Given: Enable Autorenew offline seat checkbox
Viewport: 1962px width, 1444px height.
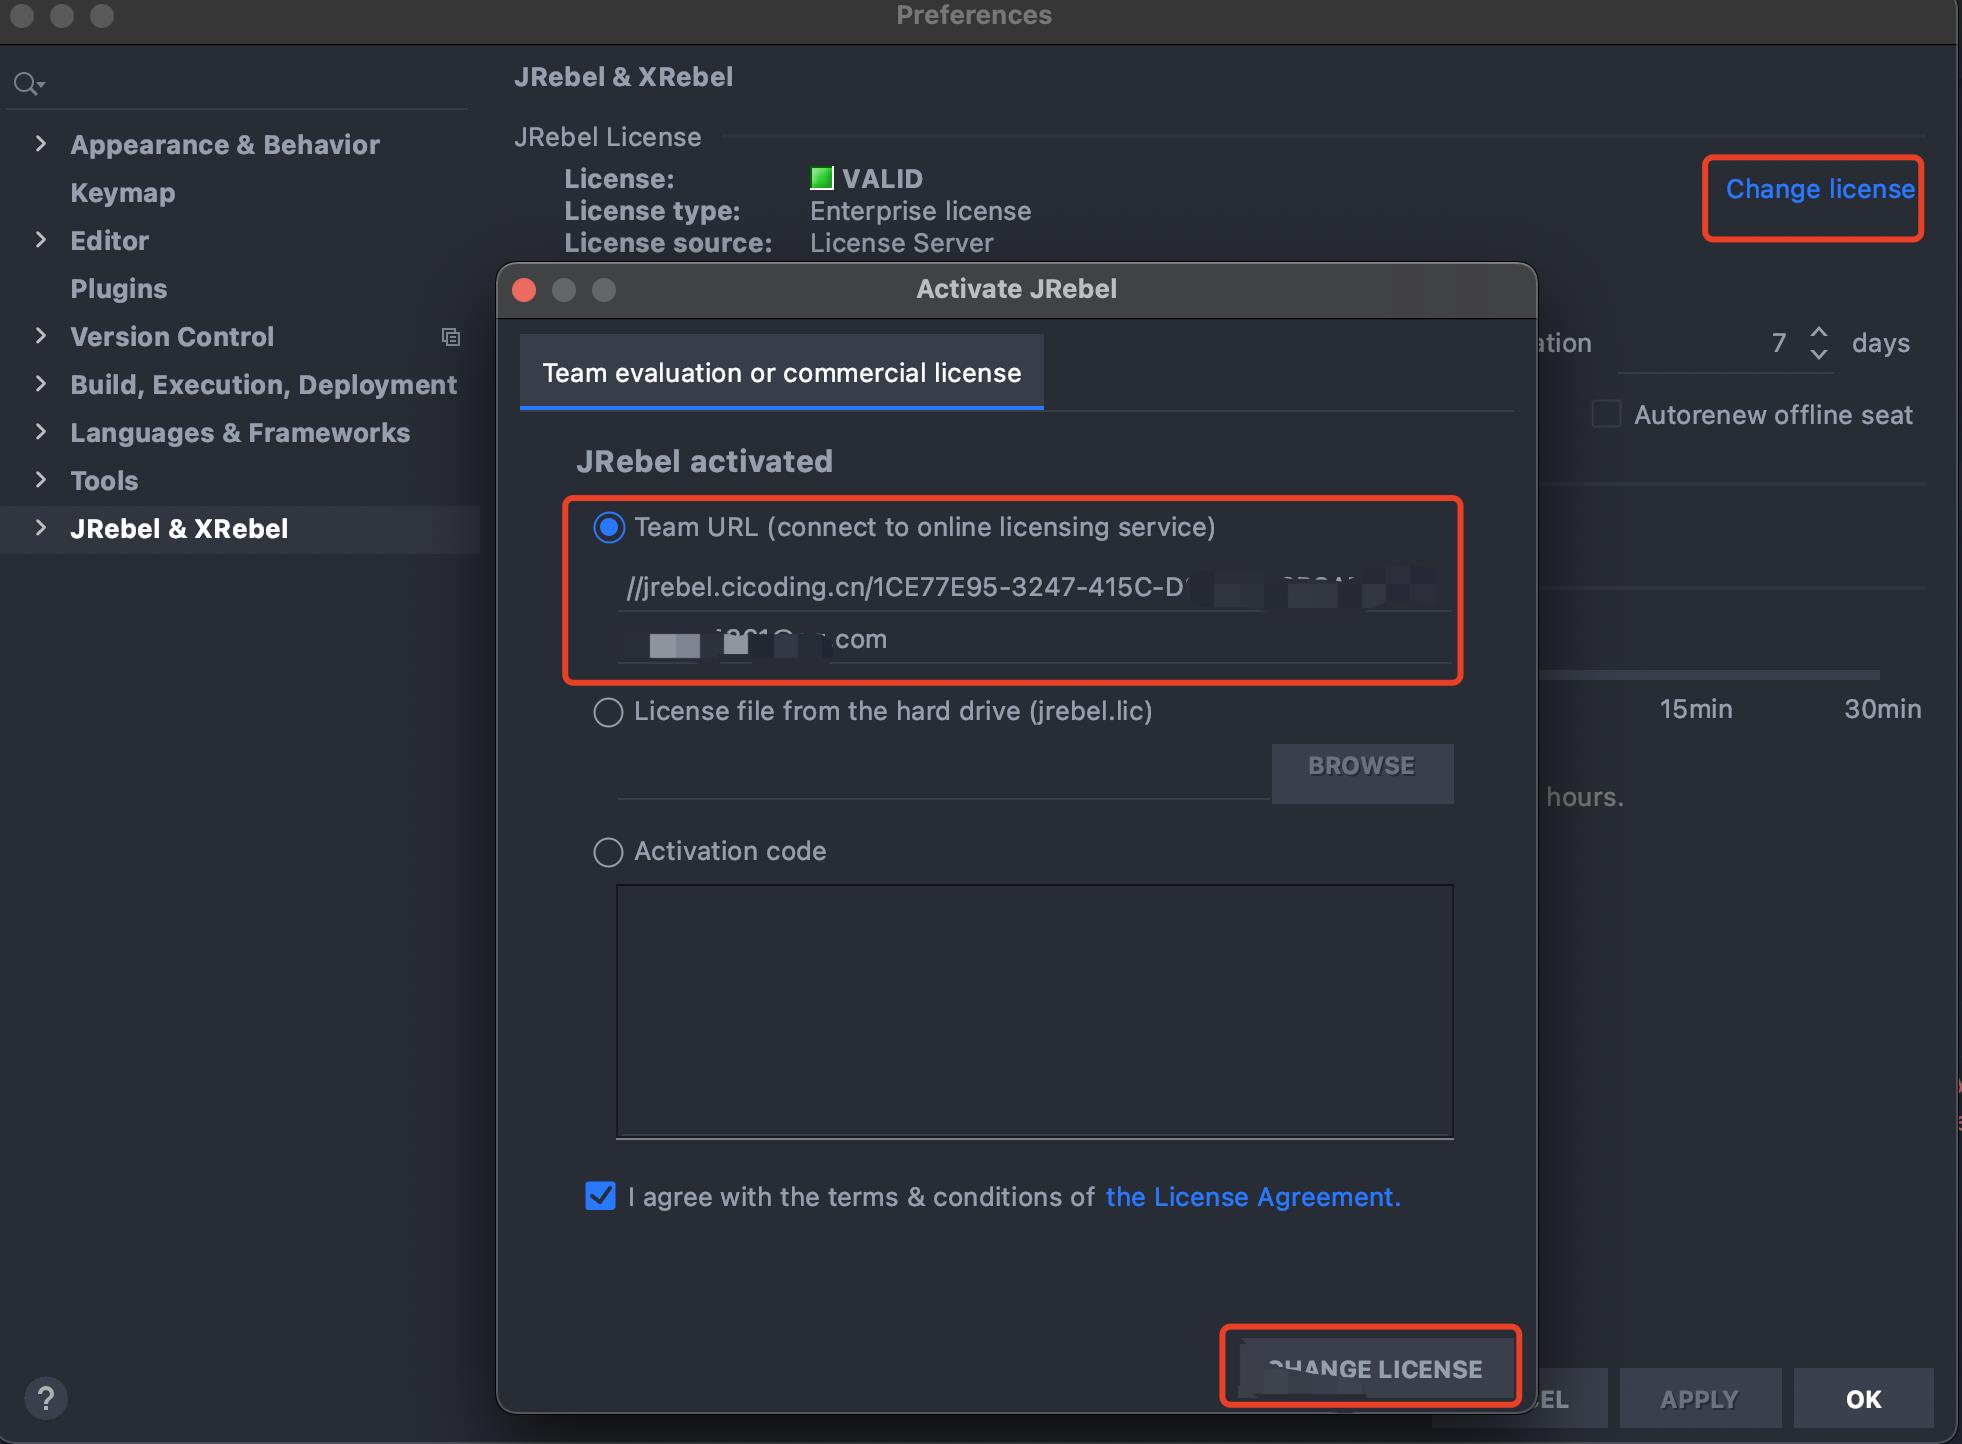Looking at the screenshot, I should (1606, 414).
